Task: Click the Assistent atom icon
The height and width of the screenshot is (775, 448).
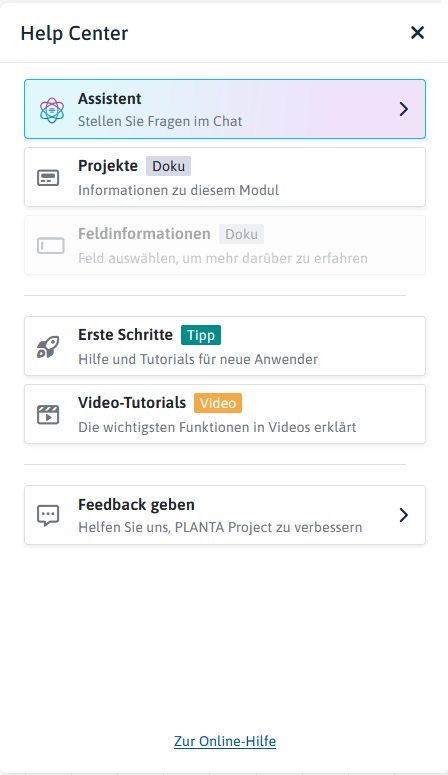Action: (x=52, y=110)
